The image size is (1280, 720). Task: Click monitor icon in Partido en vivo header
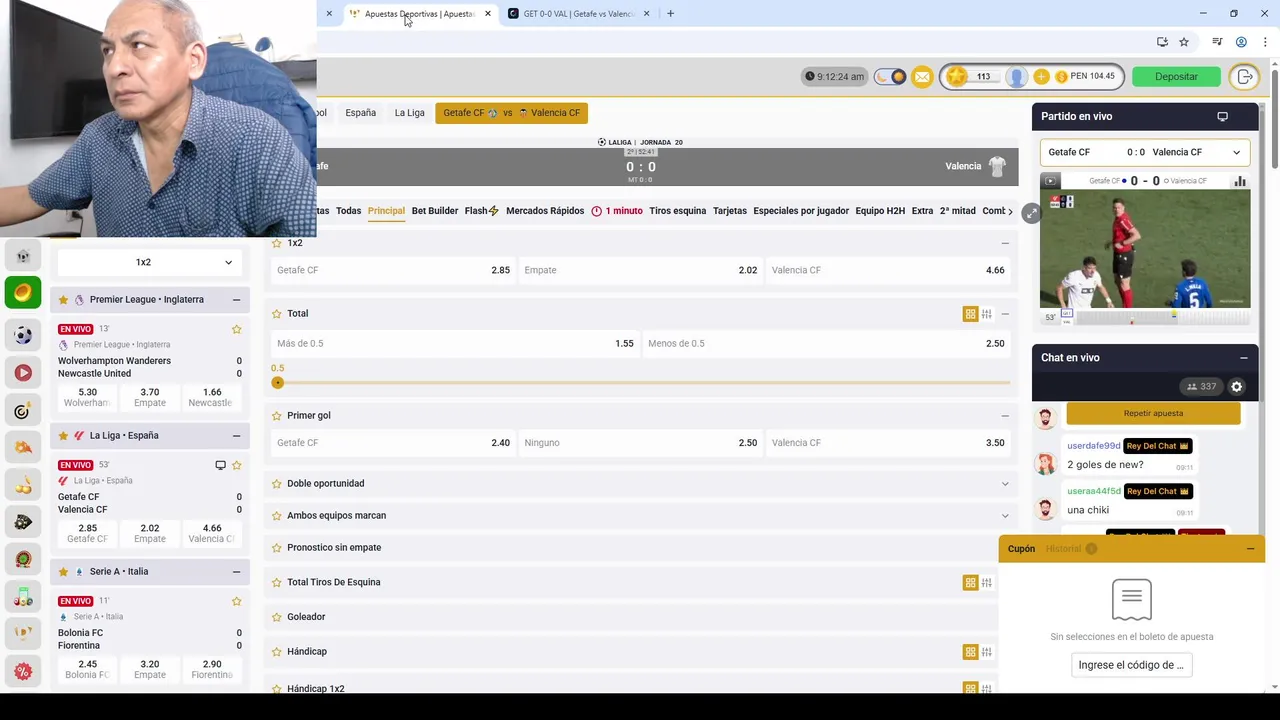pyautogui.click(x=1222, y=116)
